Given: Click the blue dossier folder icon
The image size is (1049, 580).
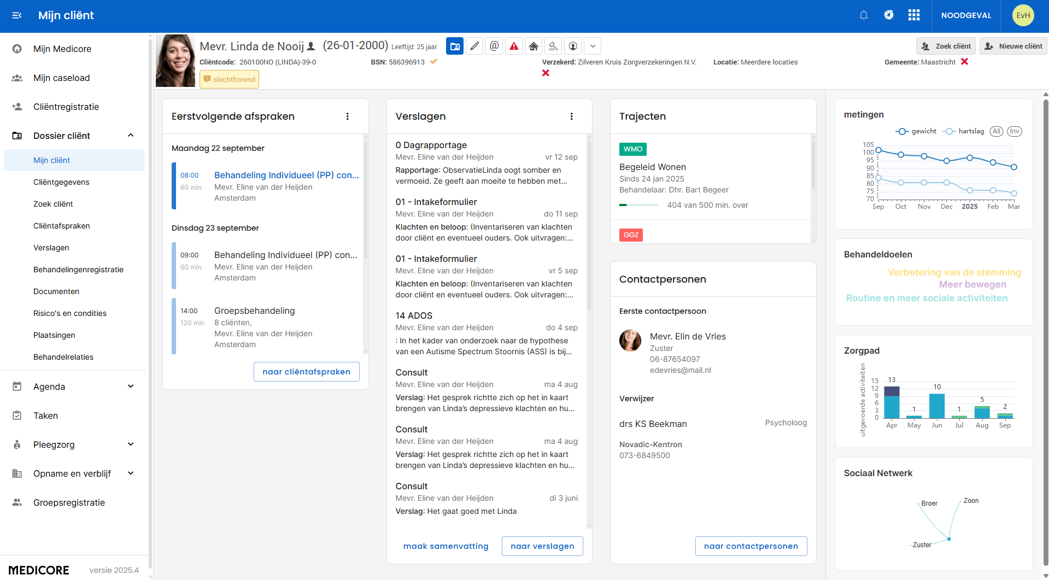Looking at the screenshot, I should (455, 46).
